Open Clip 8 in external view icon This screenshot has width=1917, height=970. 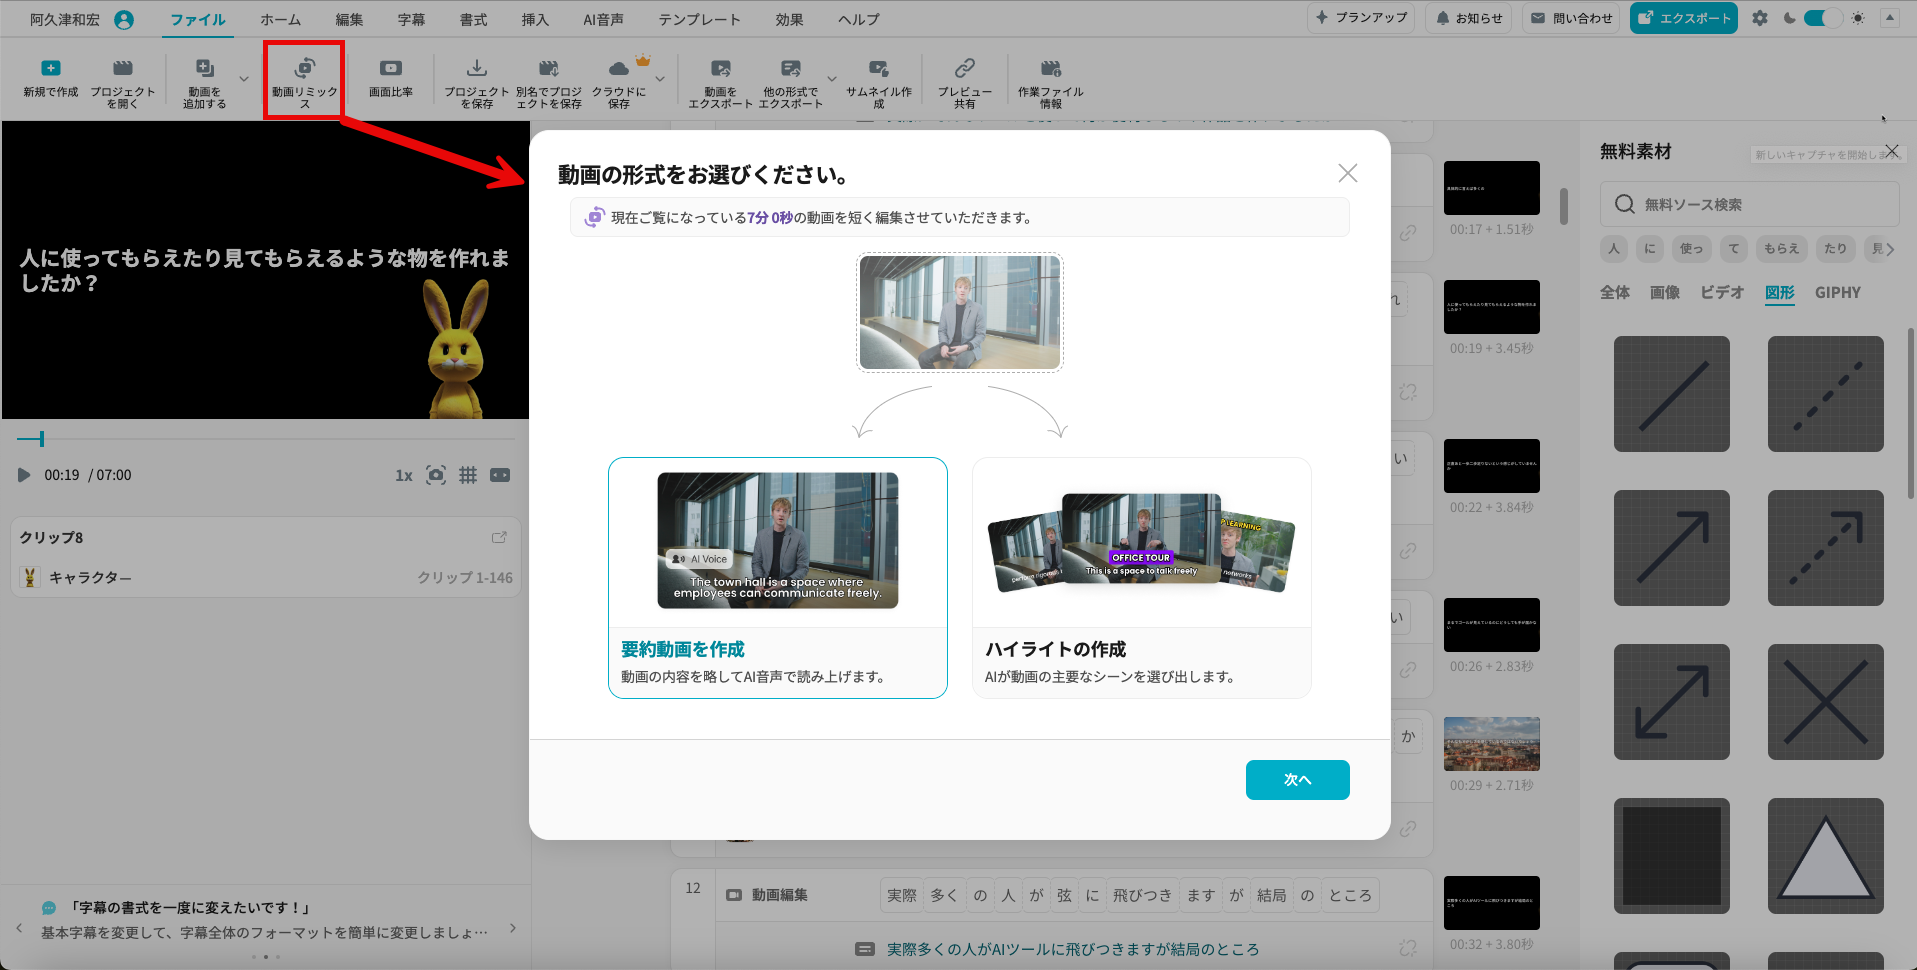point(499,537)
